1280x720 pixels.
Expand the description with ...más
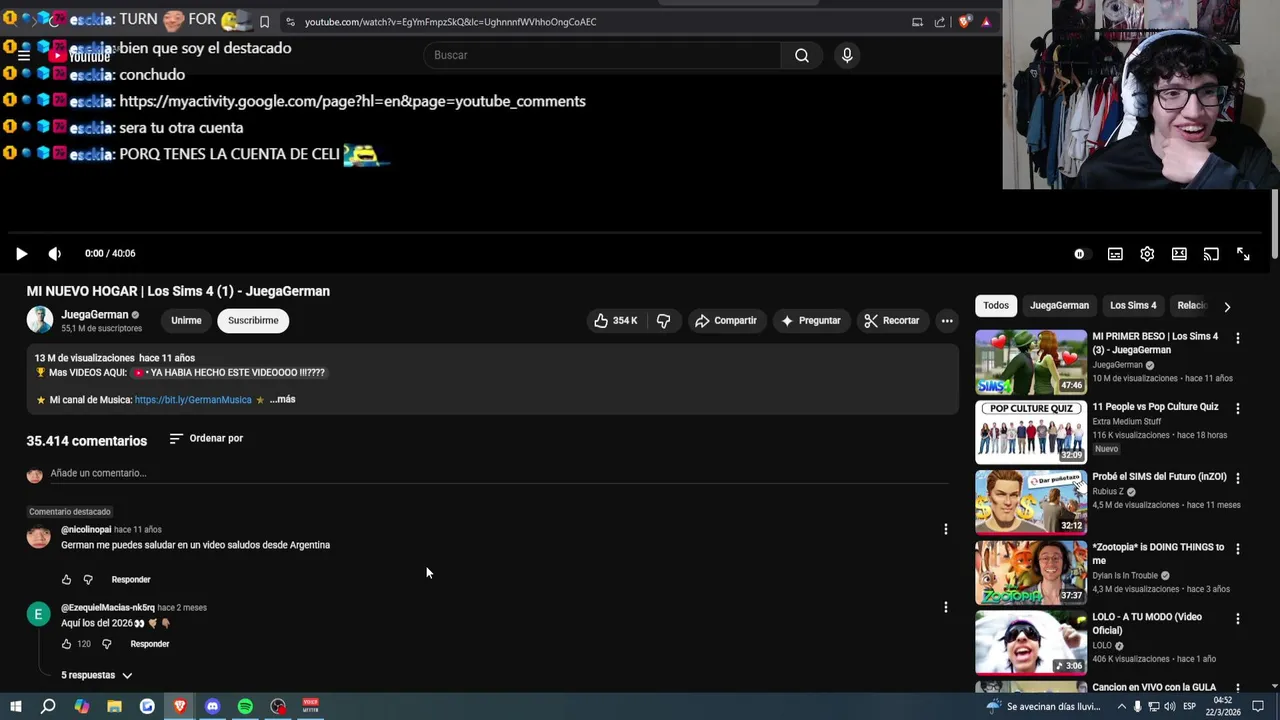coord(282,400)
